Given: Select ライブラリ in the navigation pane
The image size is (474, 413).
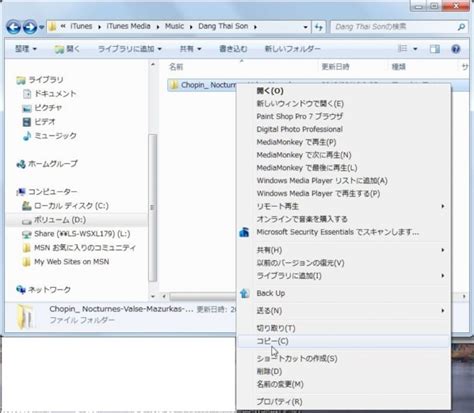Looking at the screenshot, I should (x=40, y=80).
